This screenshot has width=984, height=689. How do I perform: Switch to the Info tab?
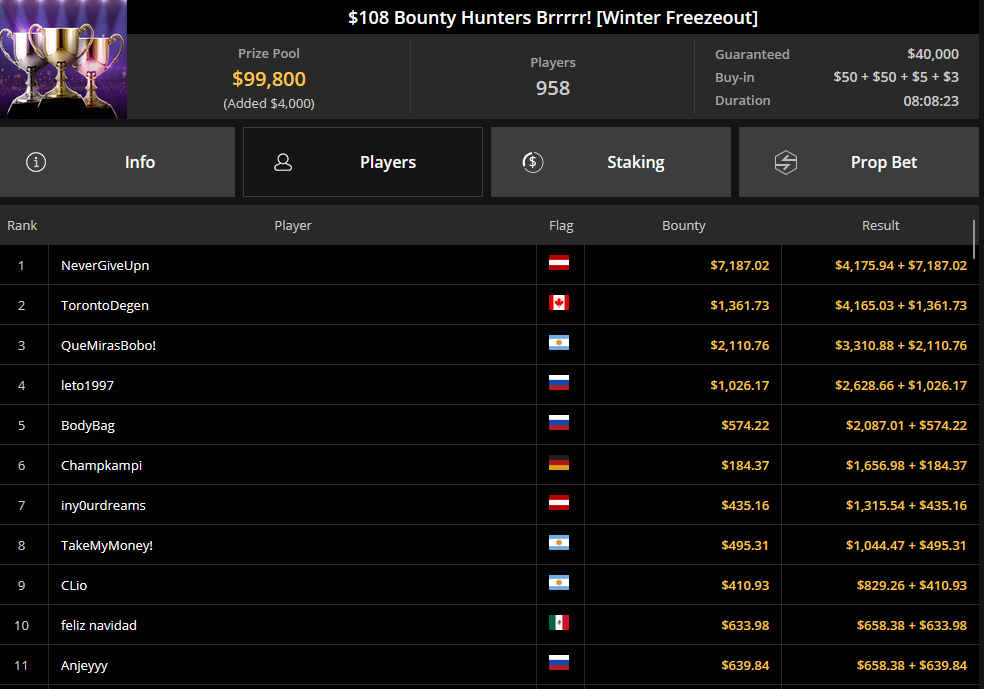tap(117, 163)
